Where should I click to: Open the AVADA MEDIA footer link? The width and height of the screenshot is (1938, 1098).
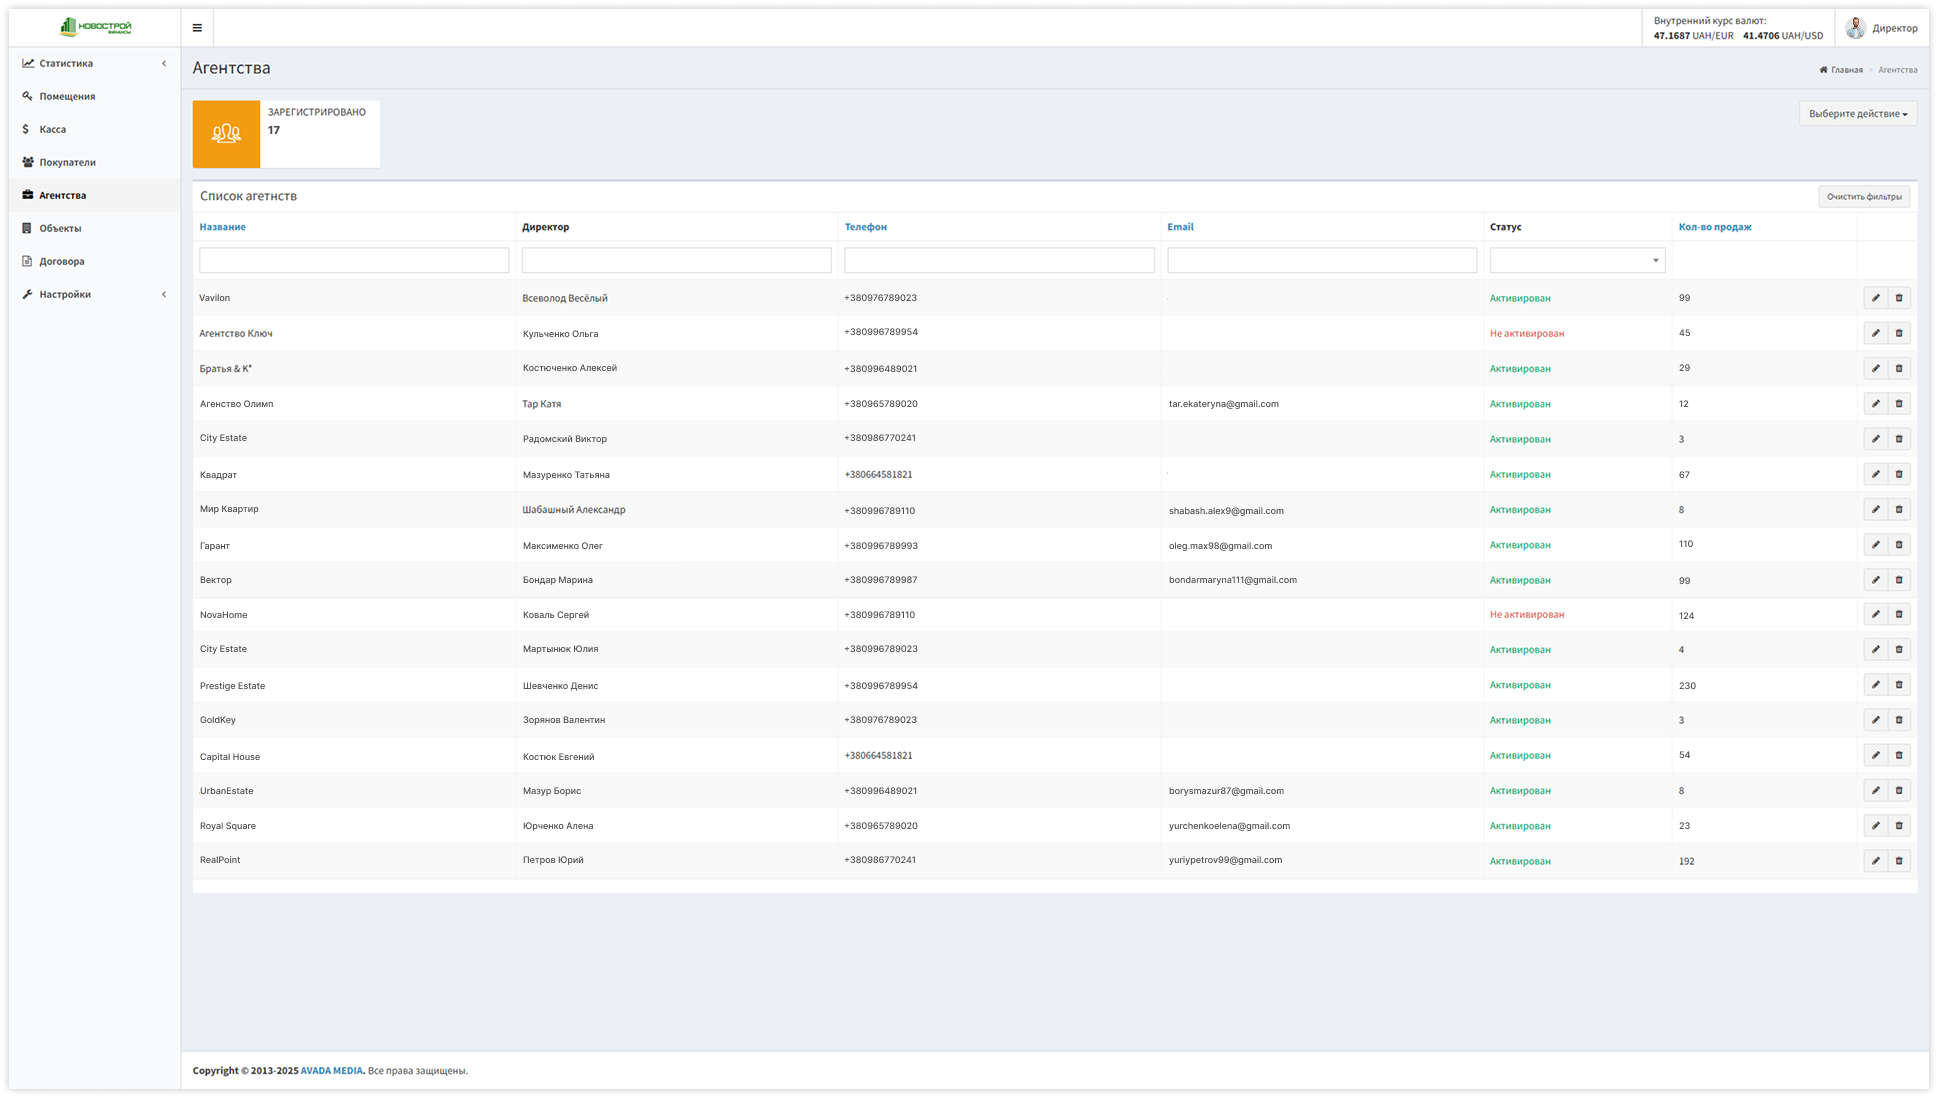click(x=331, y=1069)
